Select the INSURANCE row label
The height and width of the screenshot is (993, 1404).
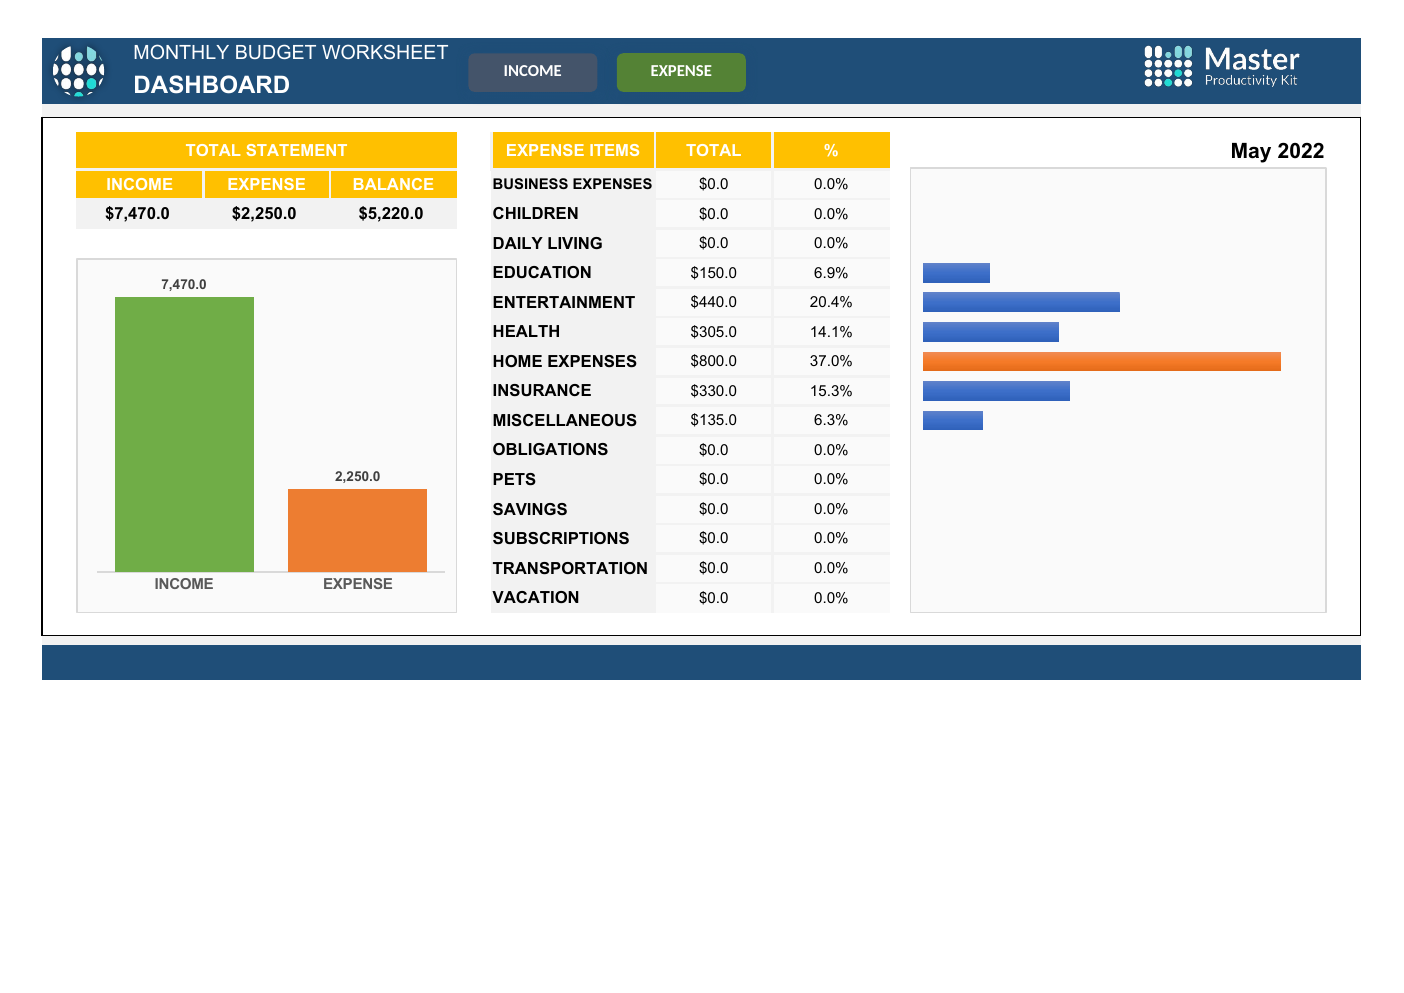point(542,390)
